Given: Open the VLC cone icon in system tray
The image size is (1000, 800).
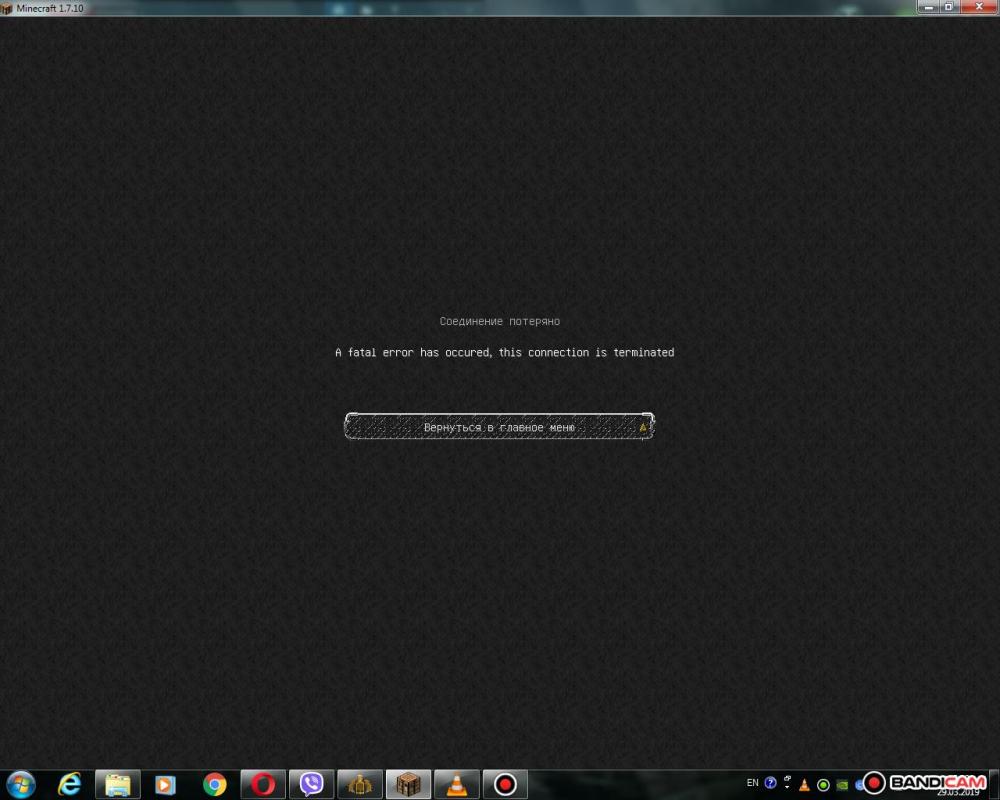Looking at the screenshot, I should click(x=804, y=785).
